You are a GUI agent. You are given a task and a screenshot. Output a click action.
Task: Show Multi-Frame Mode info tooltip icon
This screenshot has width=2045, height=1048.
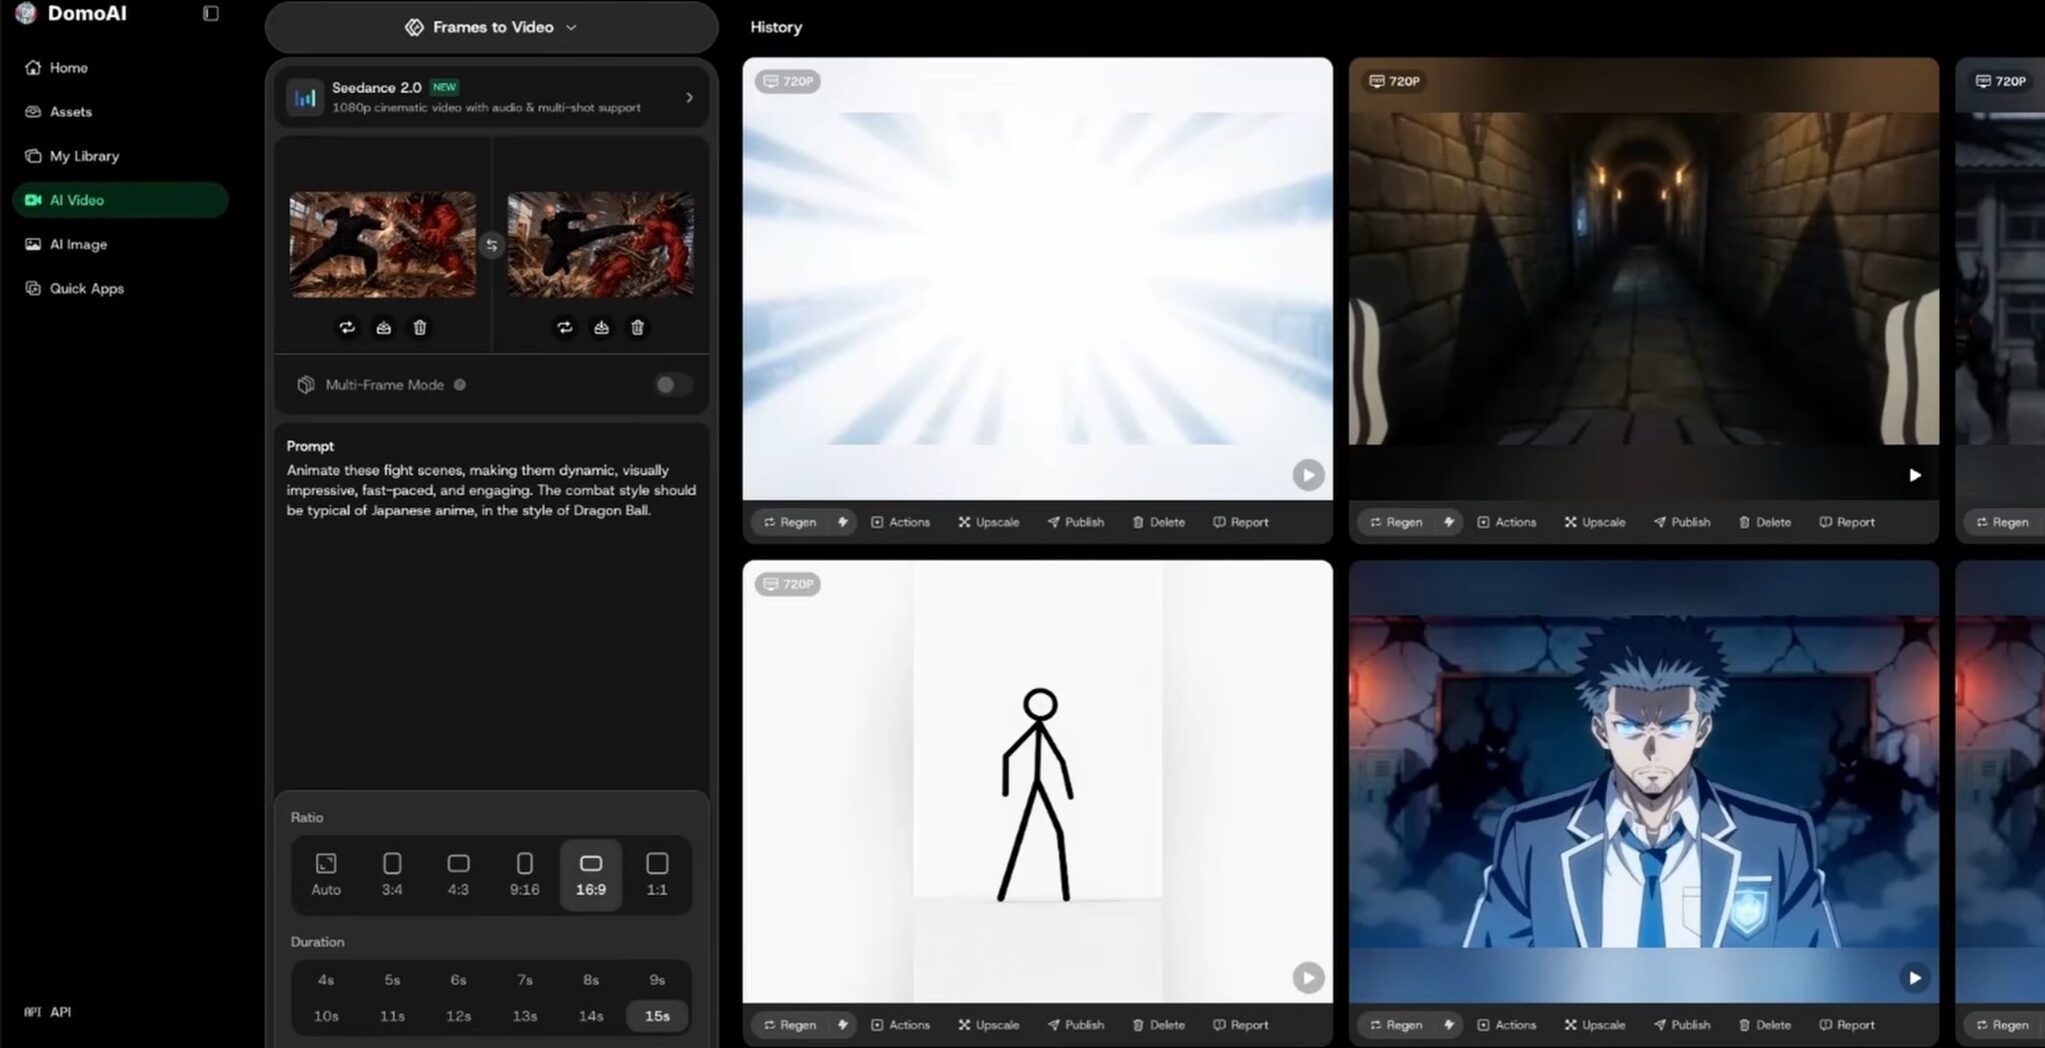pos(460,385)
